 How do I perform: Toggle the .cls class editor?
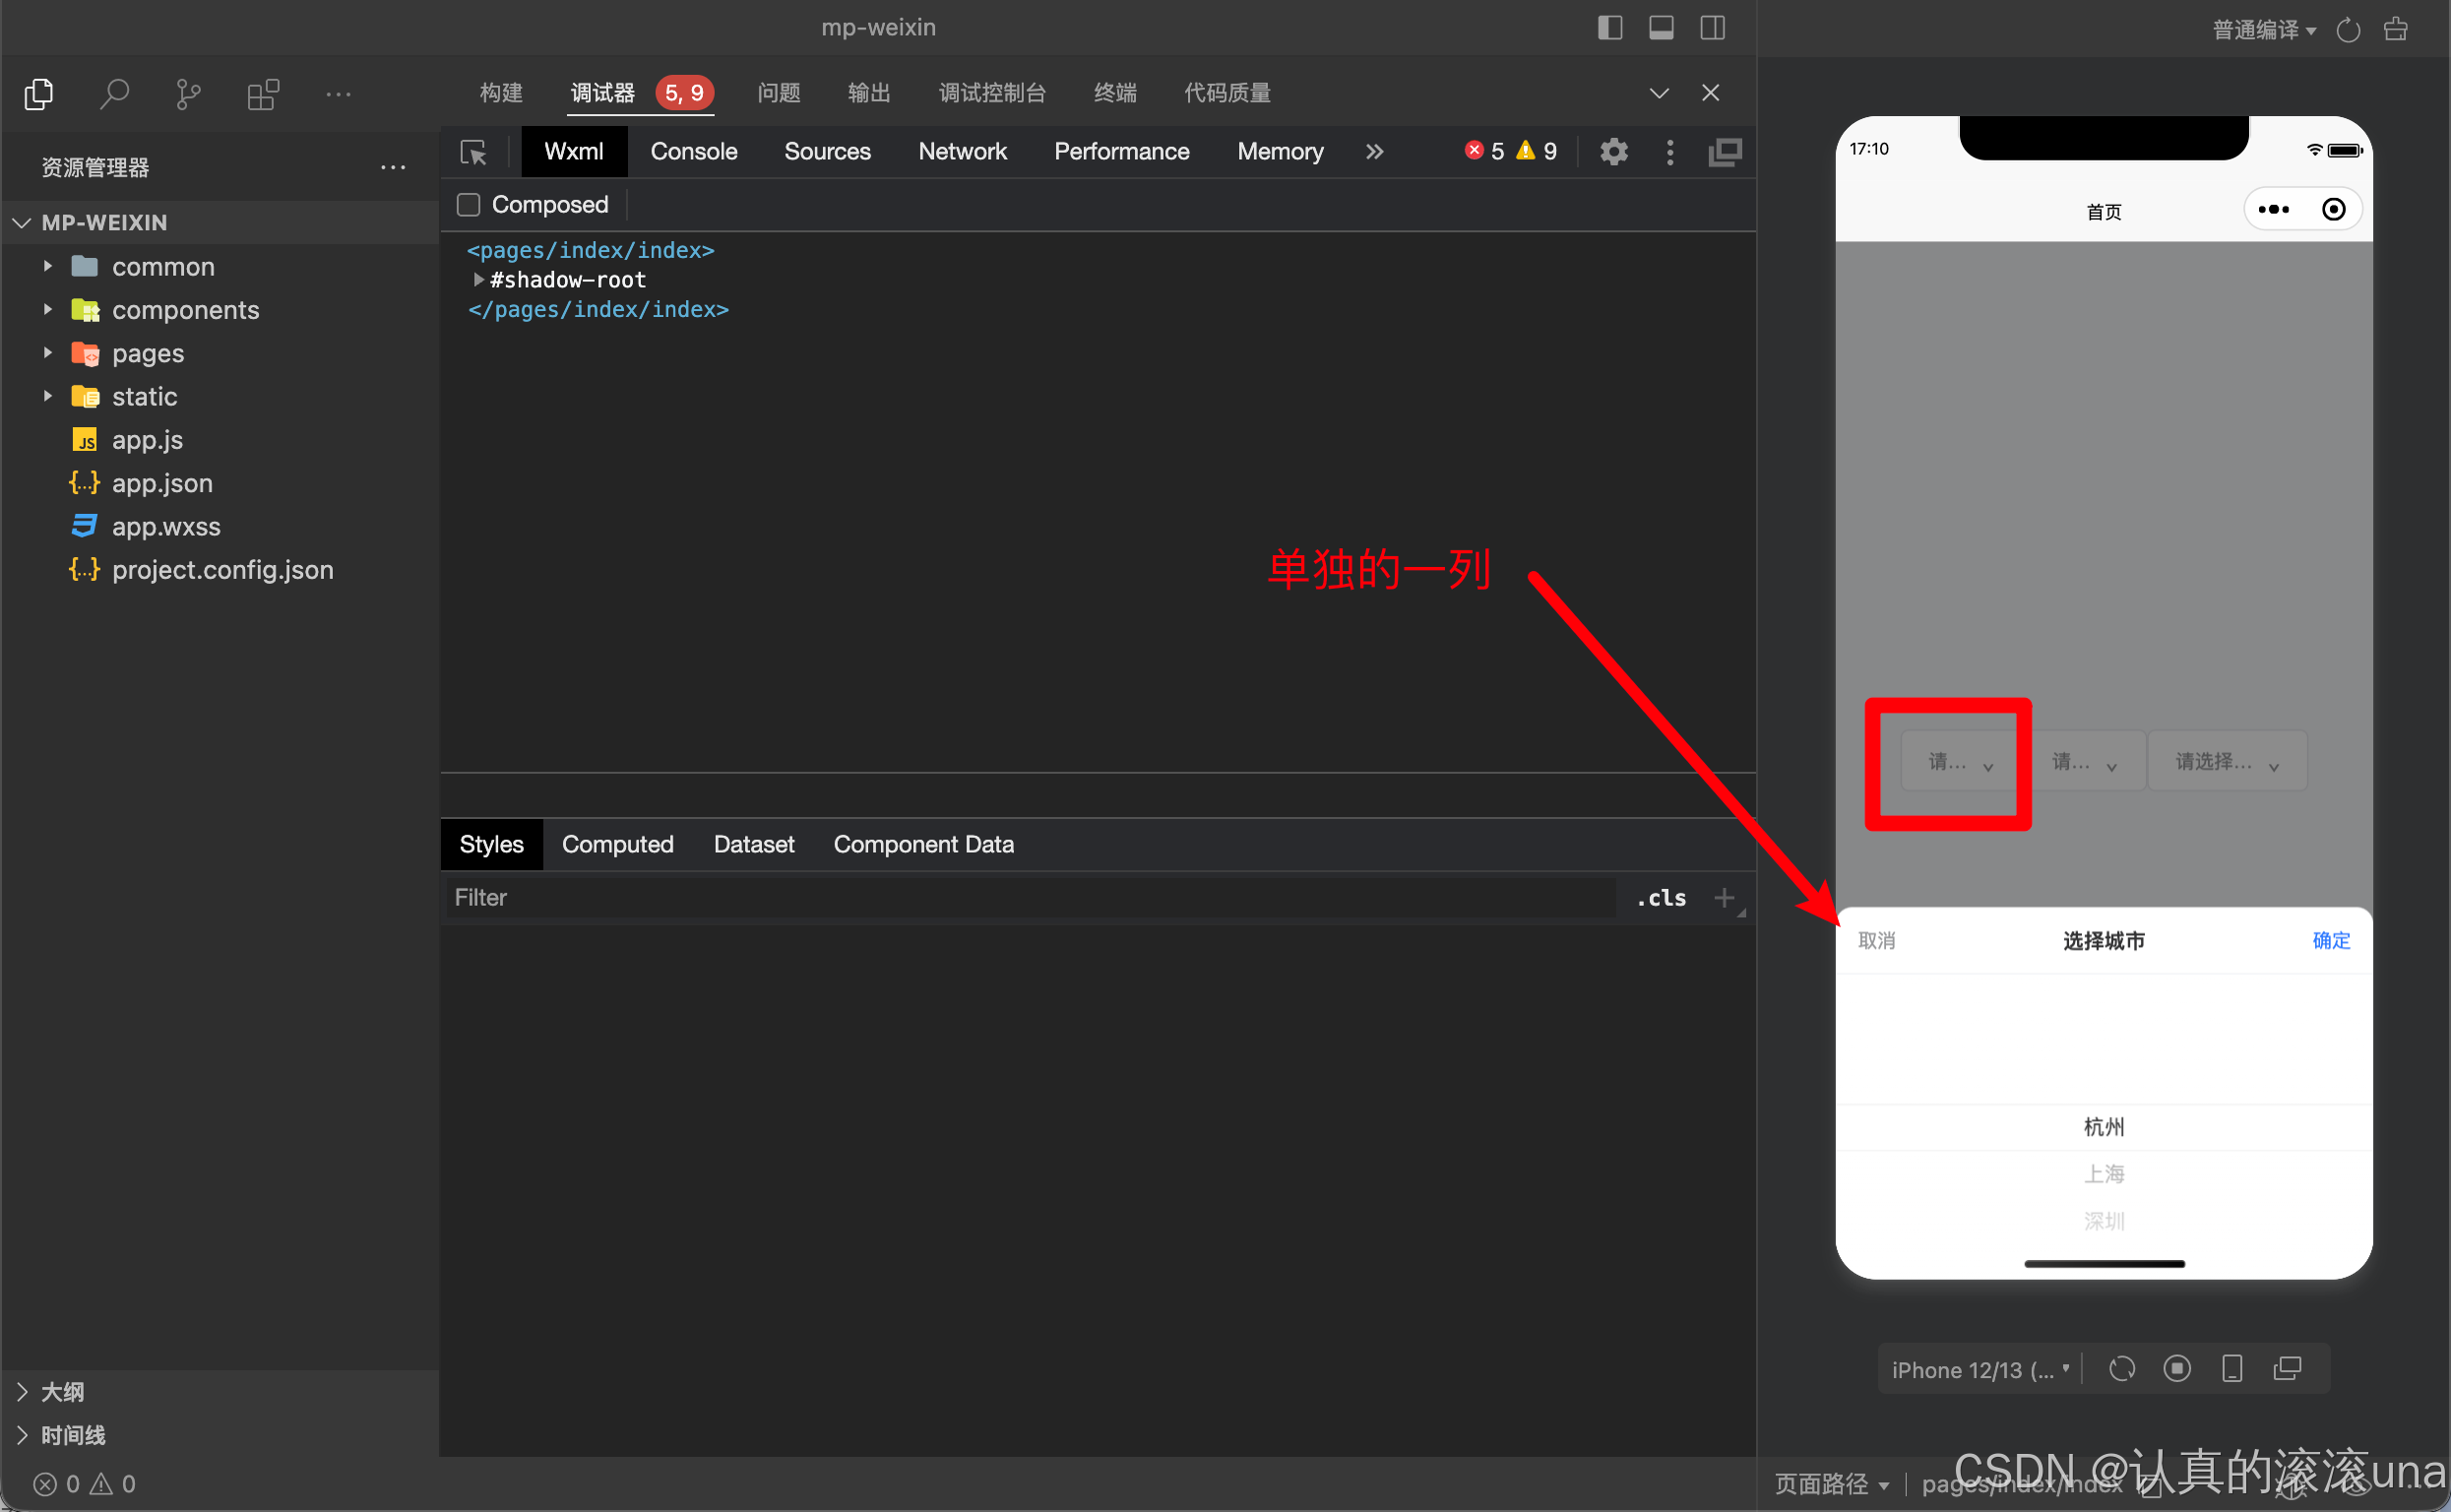(x=1660, y=898)
